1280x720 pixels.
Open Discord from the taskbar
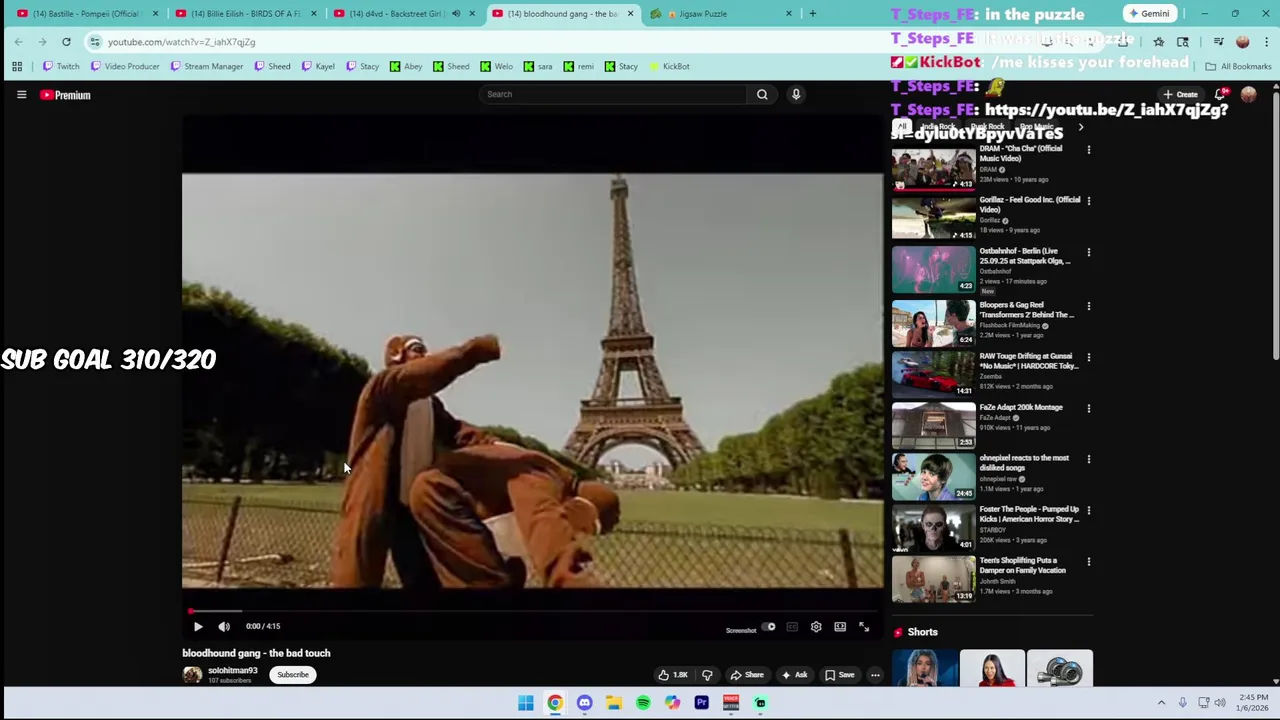tap(584, 703)
